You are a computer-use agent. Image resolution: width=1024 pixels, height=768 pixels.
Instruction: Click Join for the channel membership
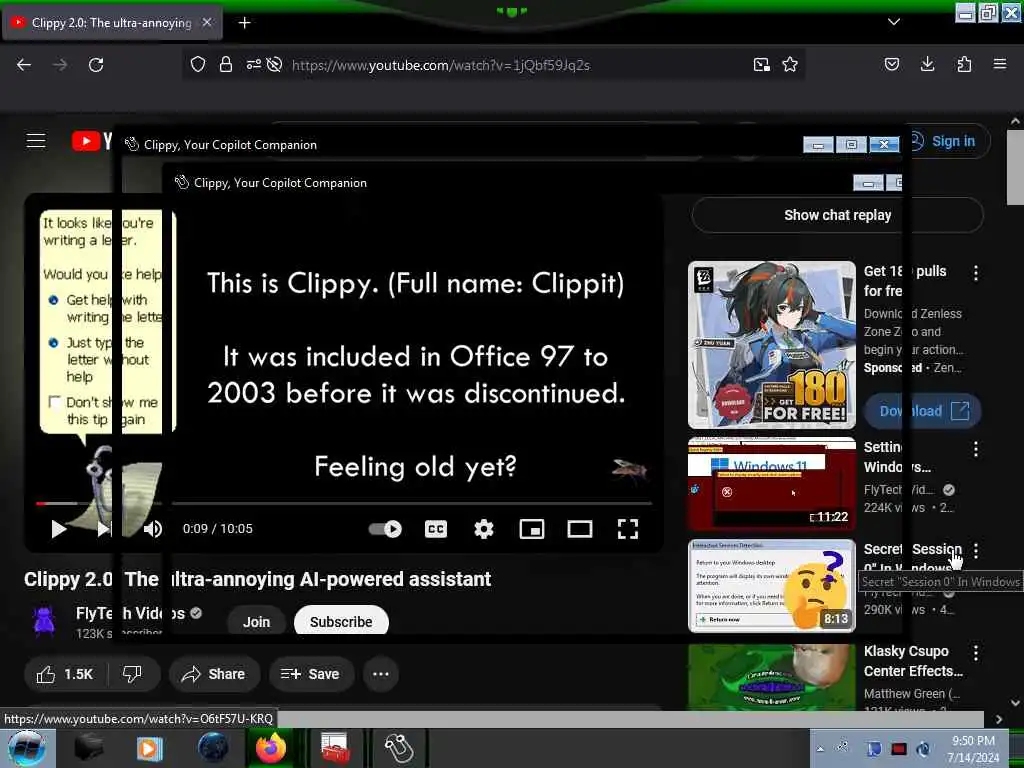click(257, 622)
